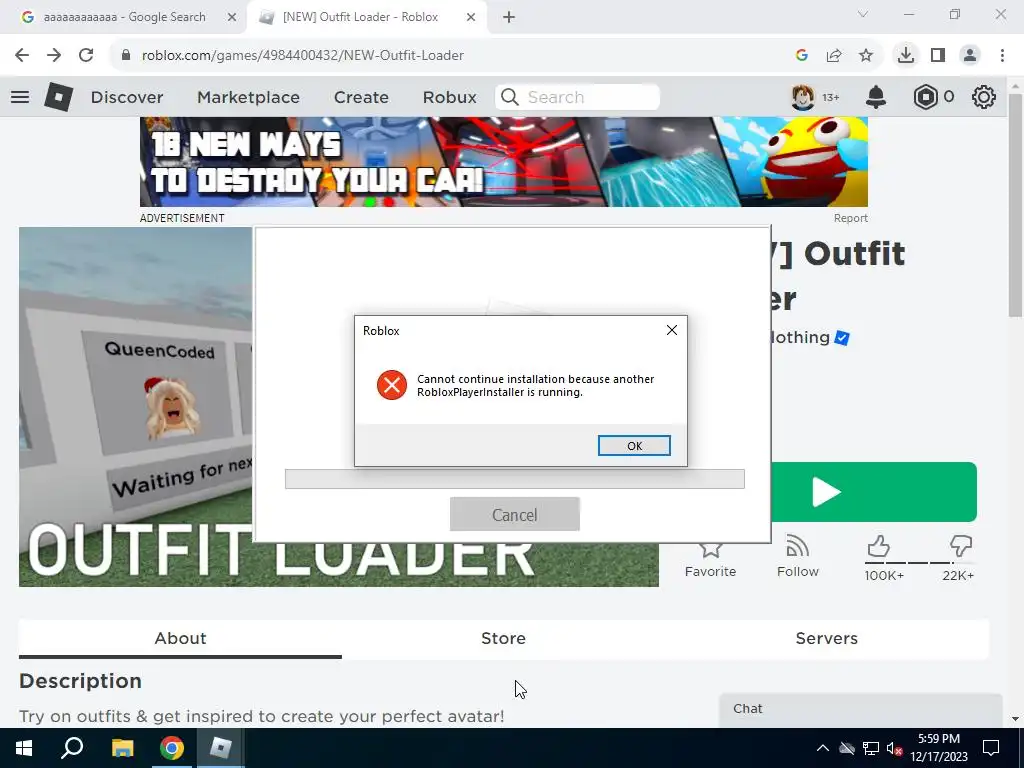Click the Roblox taskbar icon
Screen dimensions: 1024x768
click(220, 748)
